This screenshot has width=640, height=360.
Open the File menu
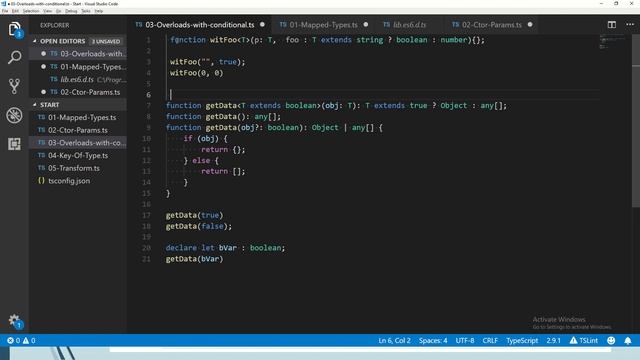(x=5, y=11)
